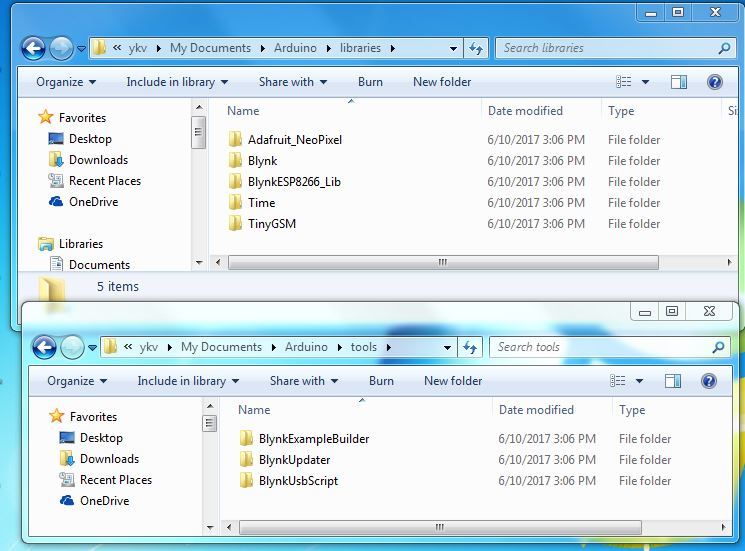Open view options arrow in tools window

click(x=640, y=381)
